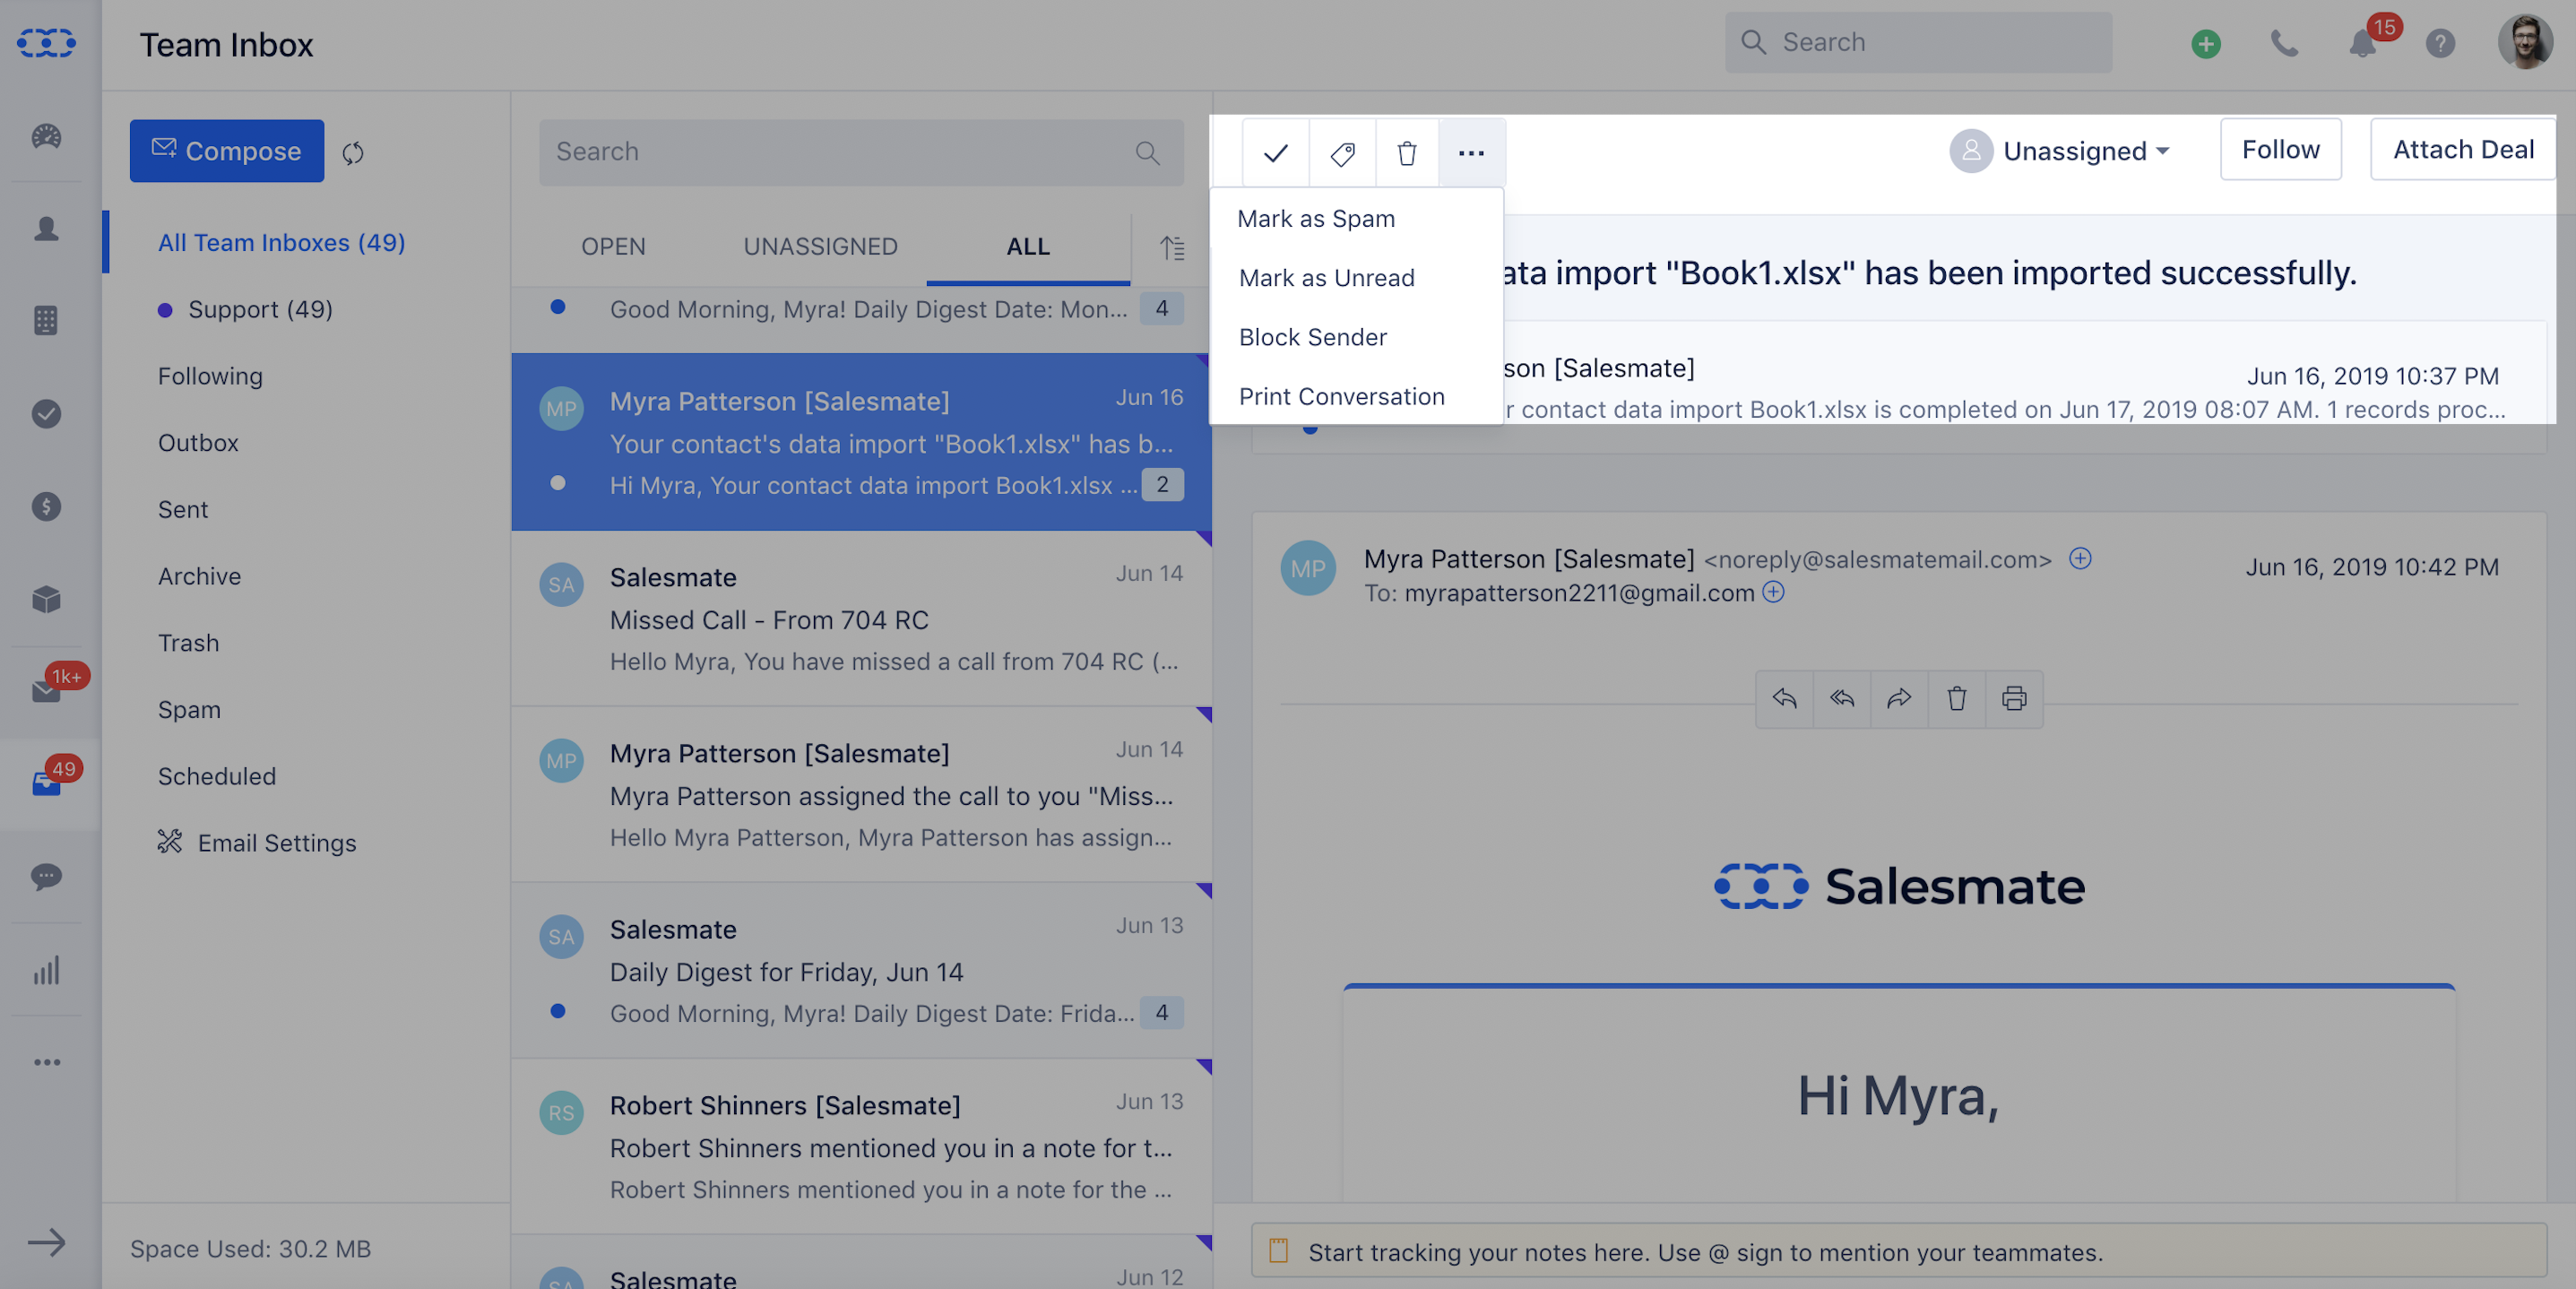Open Email Settings
The width and height of the screenshot is (2576, 1289).
[256, 843]
